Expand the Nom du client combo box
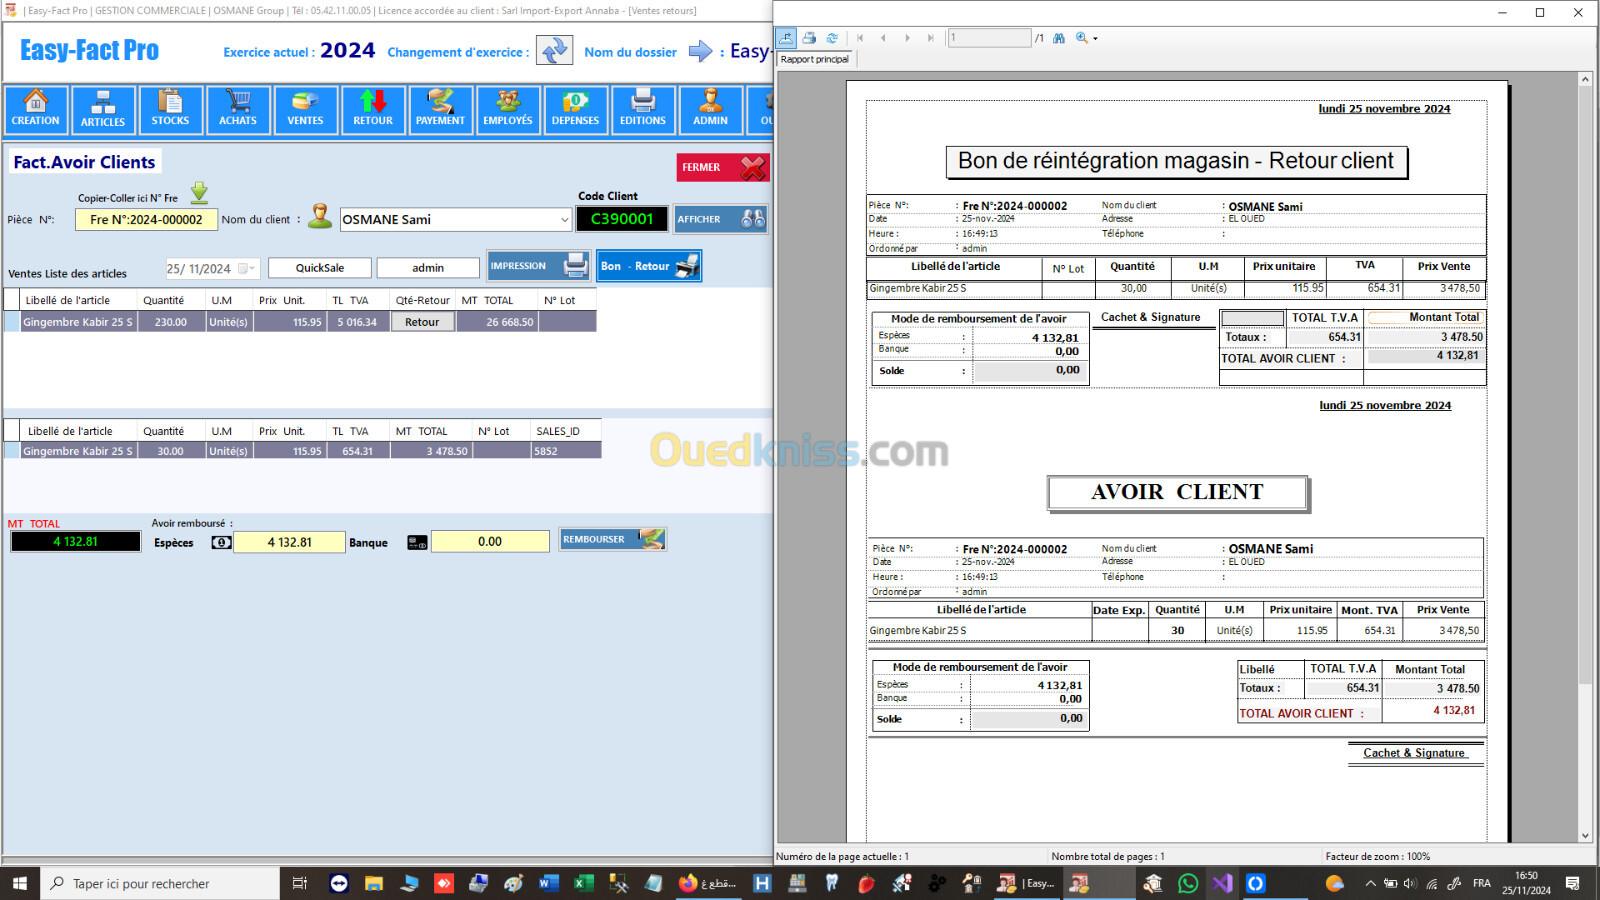Viewport: 1600px width, 900px height. coord(563,220)
